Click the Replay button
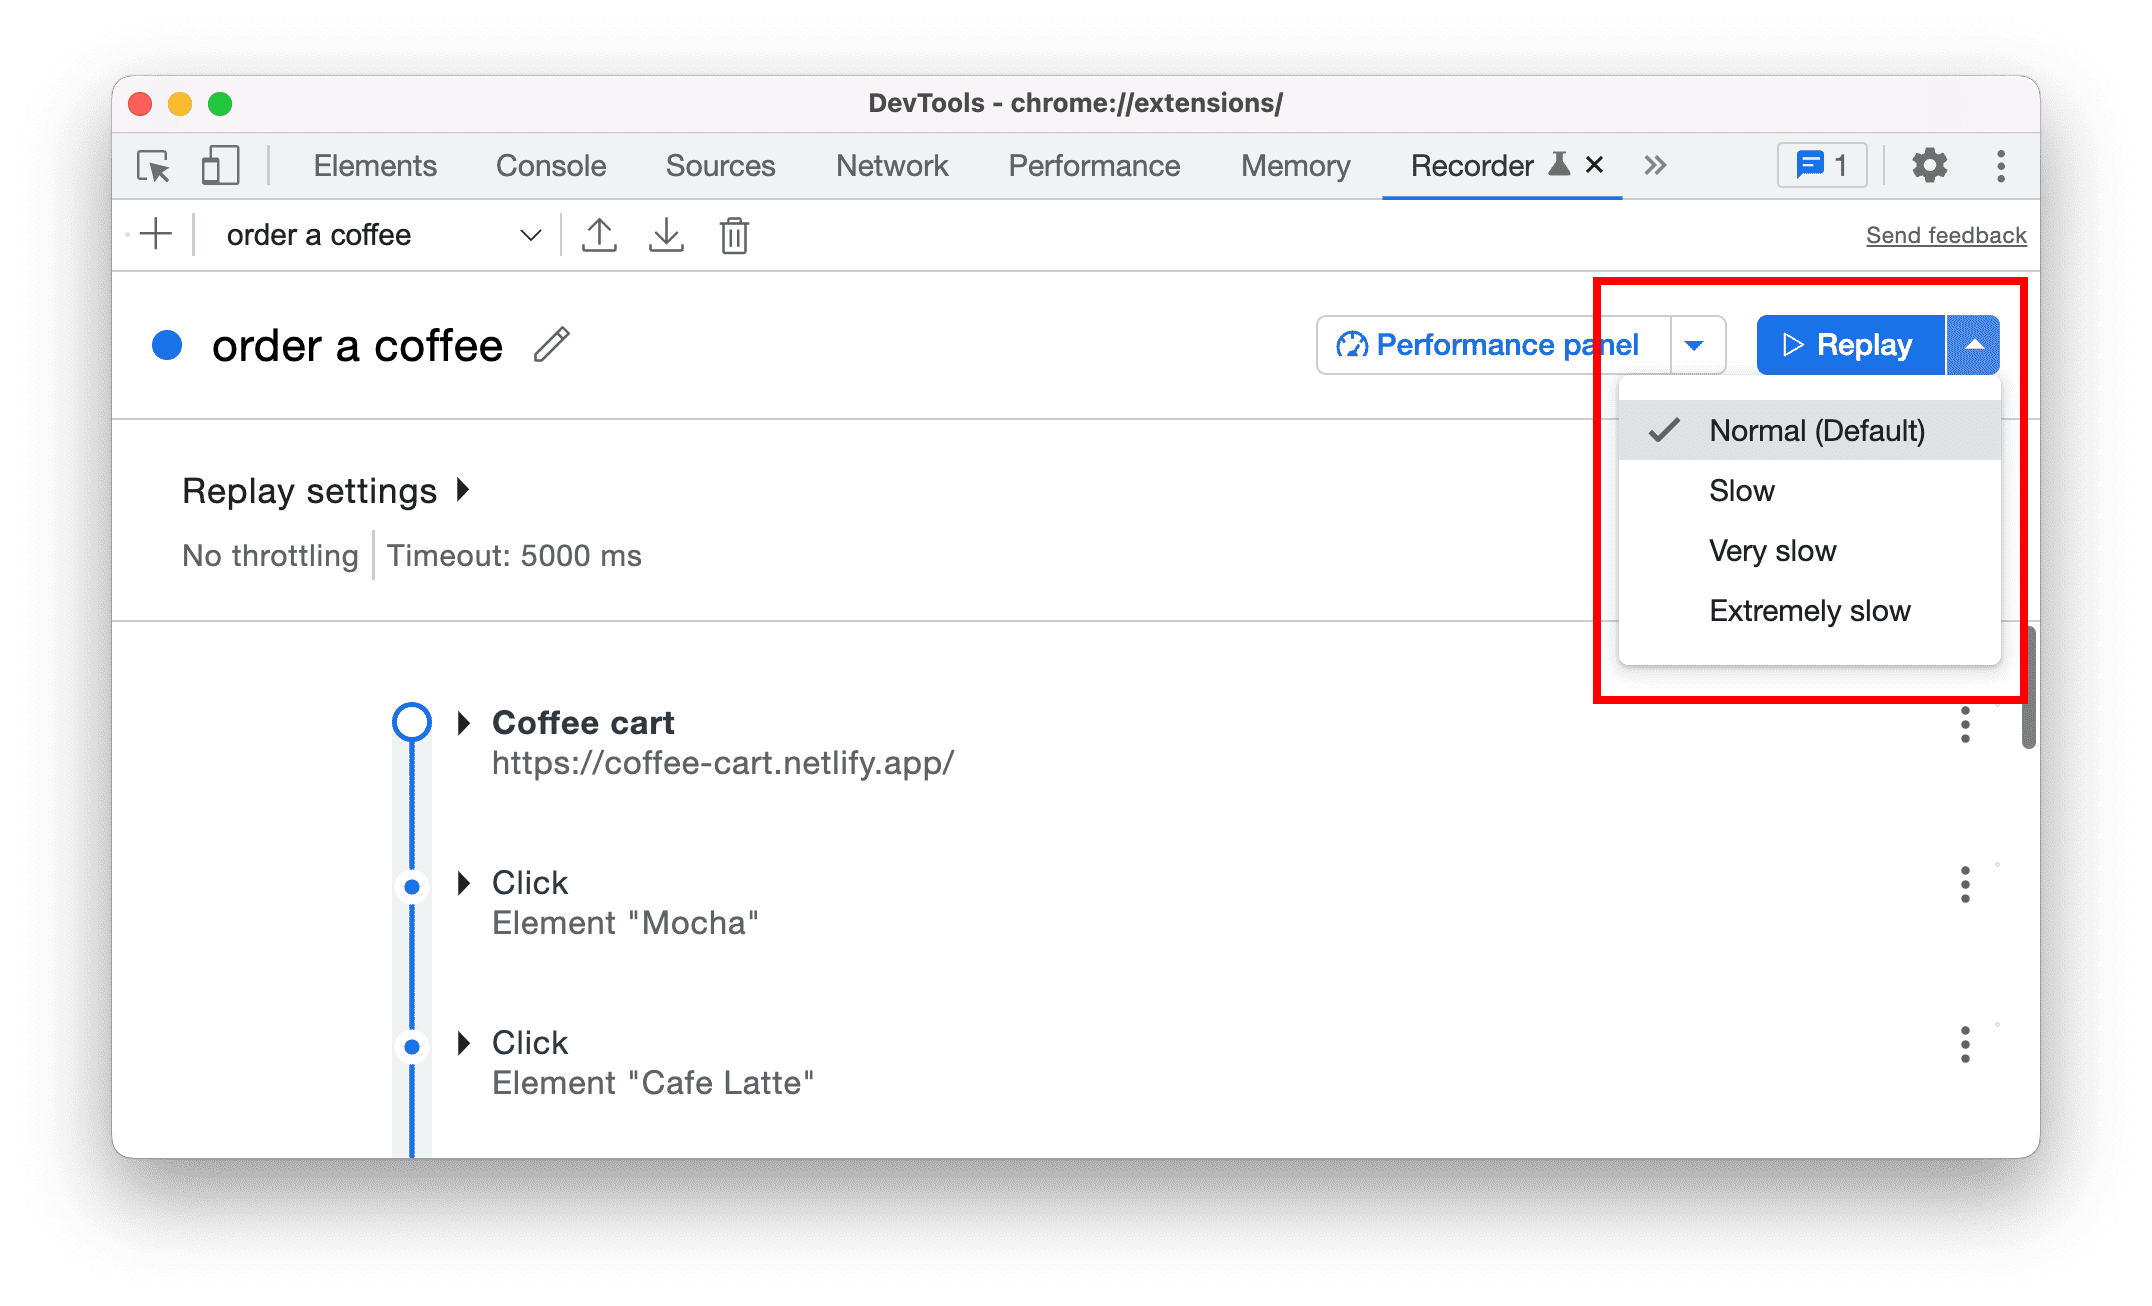The image size is (2152, 1306). pyautogui.click(x=1845, y=343)
